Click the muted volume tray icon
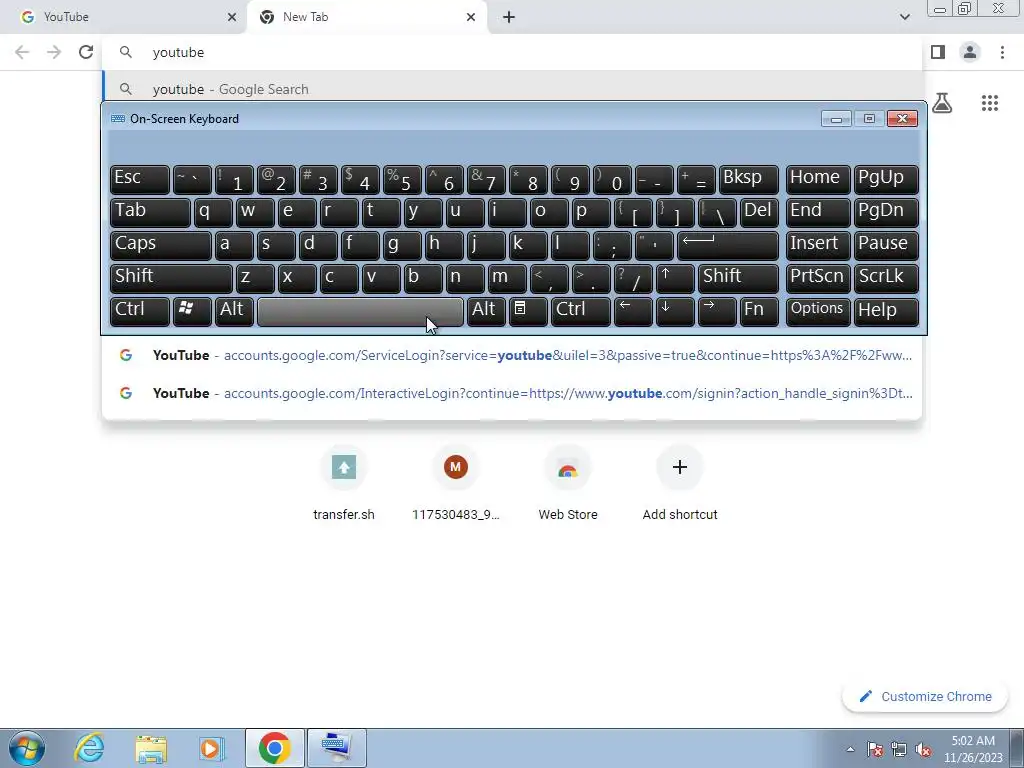The image size is (1024, 768). [x=923, y=750]
